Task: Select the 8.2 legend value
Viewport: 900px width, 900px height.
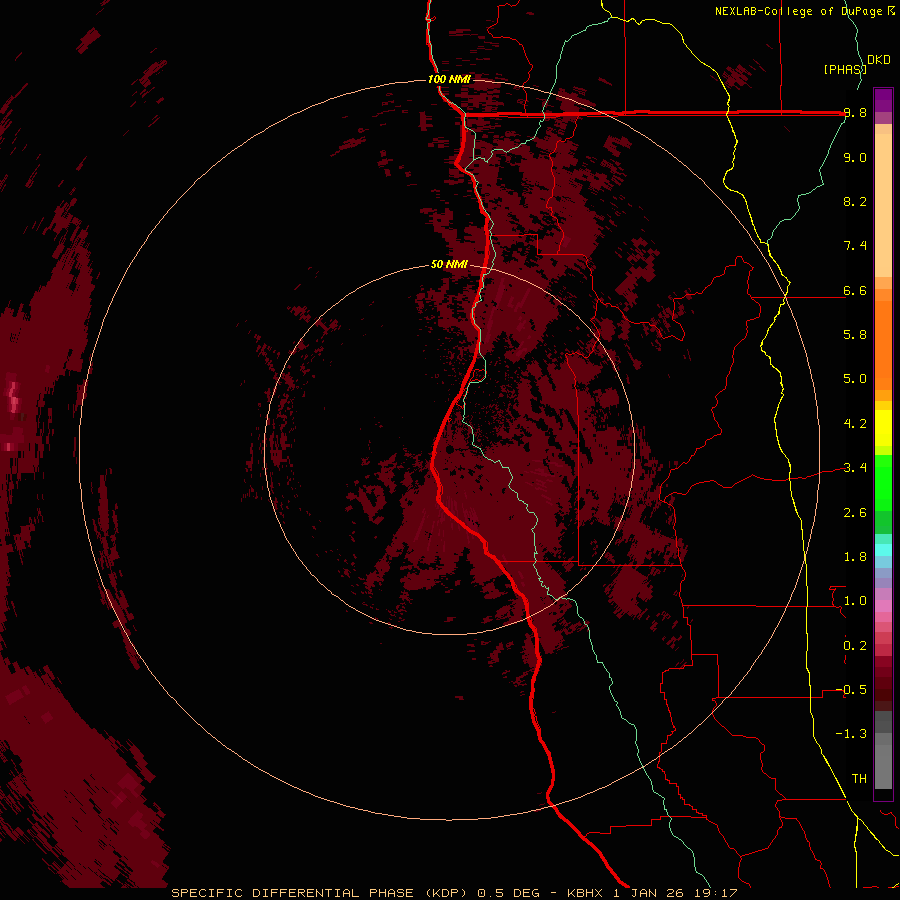Action: pyautogui.click(x=855, y=201)
